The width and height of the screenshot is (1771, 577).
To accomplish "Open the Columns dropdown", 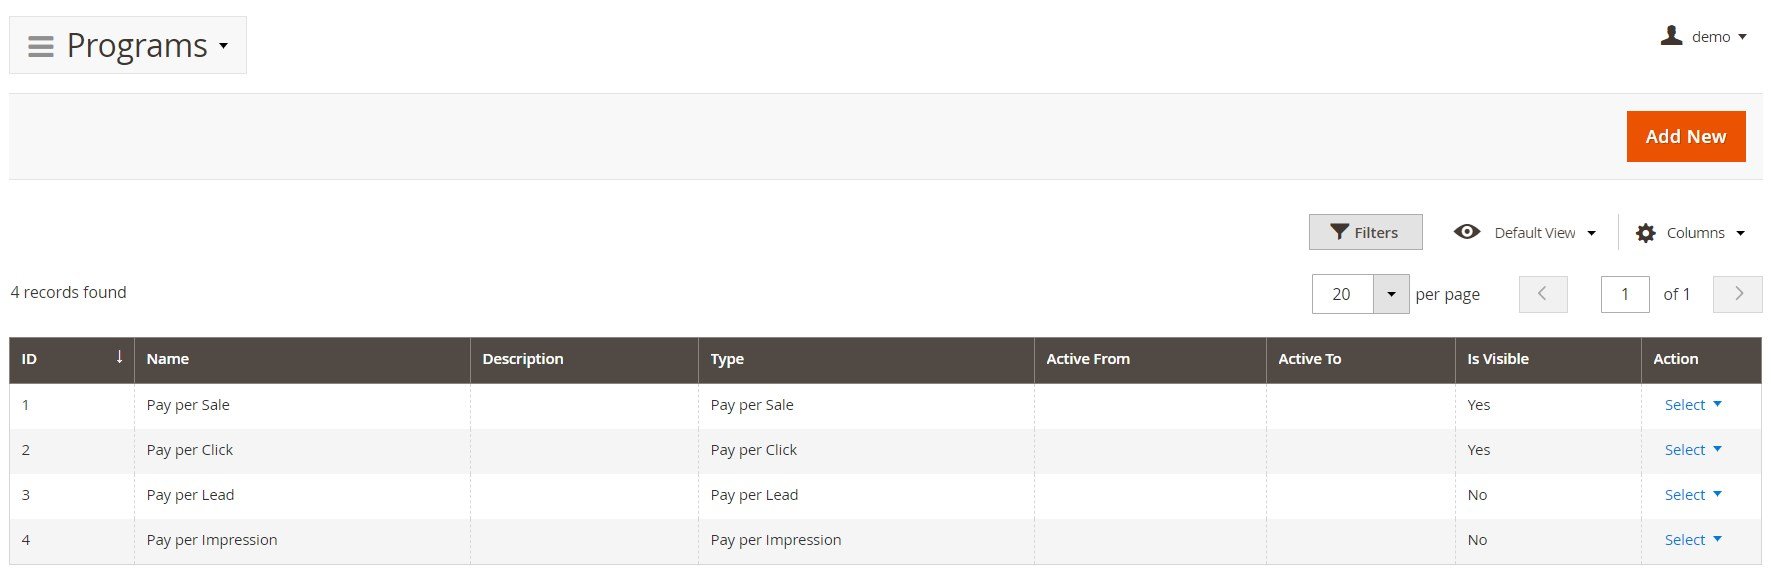I will (1690, 233).
